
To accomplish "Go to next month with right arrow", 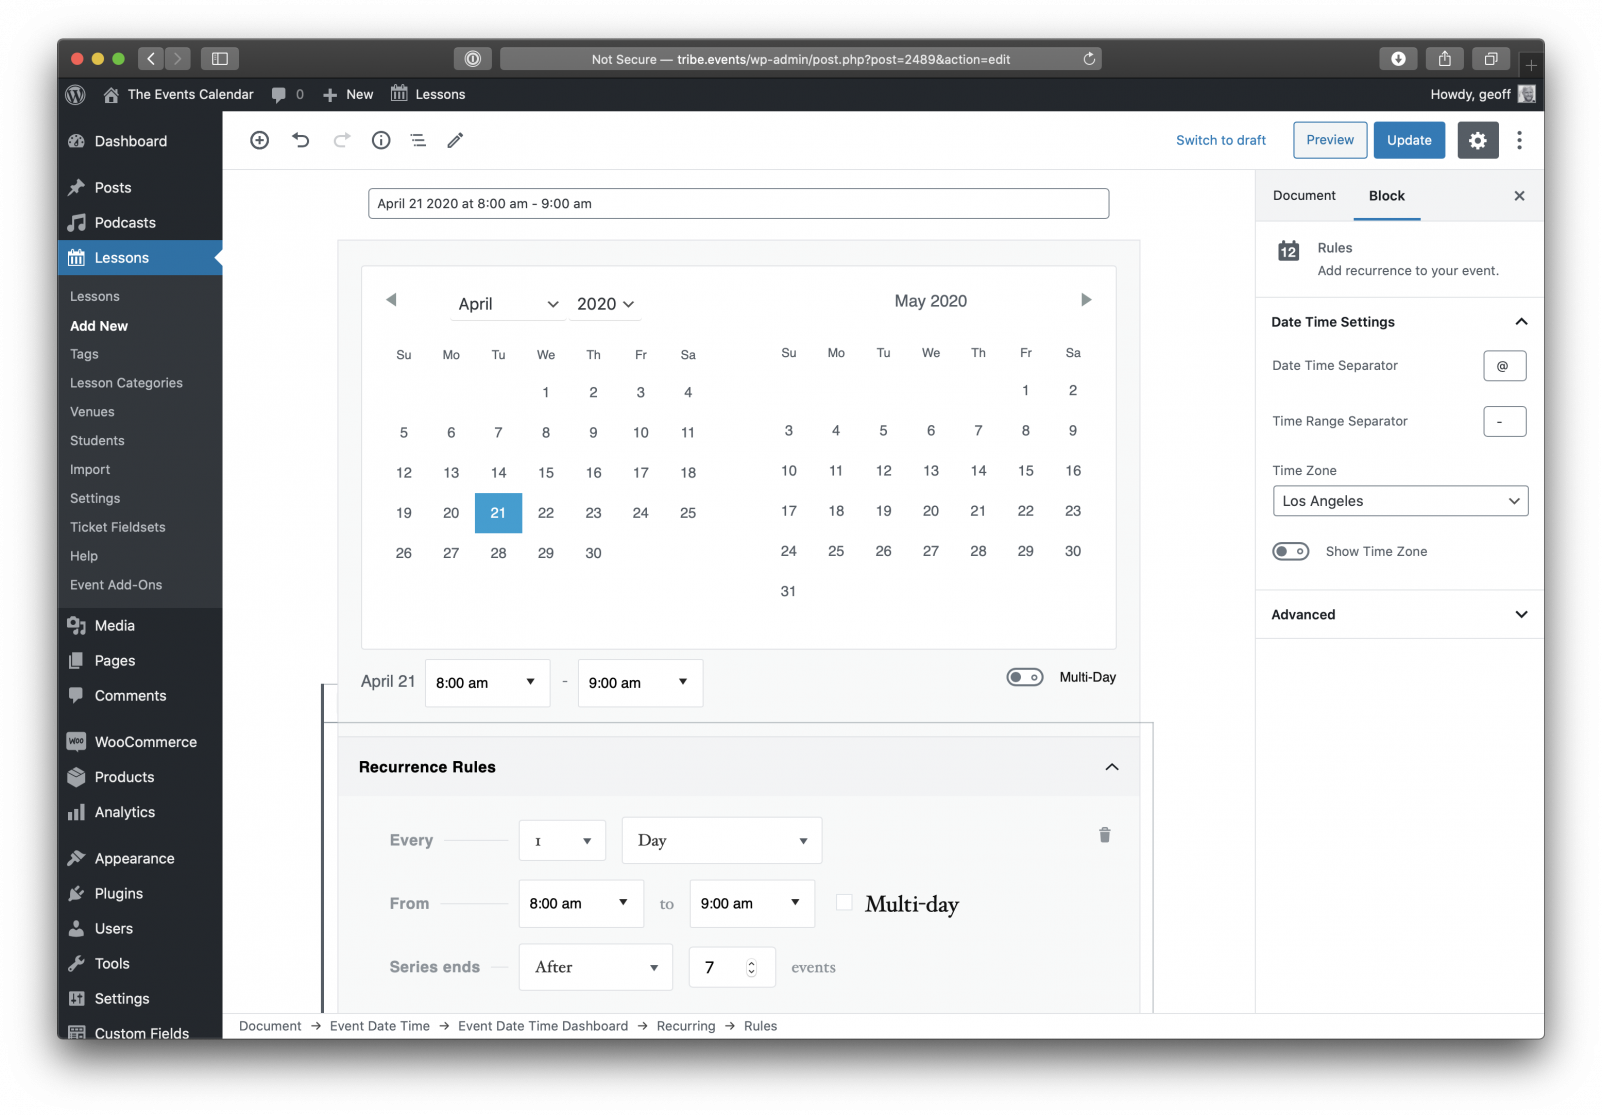I will pos(1086,300).
